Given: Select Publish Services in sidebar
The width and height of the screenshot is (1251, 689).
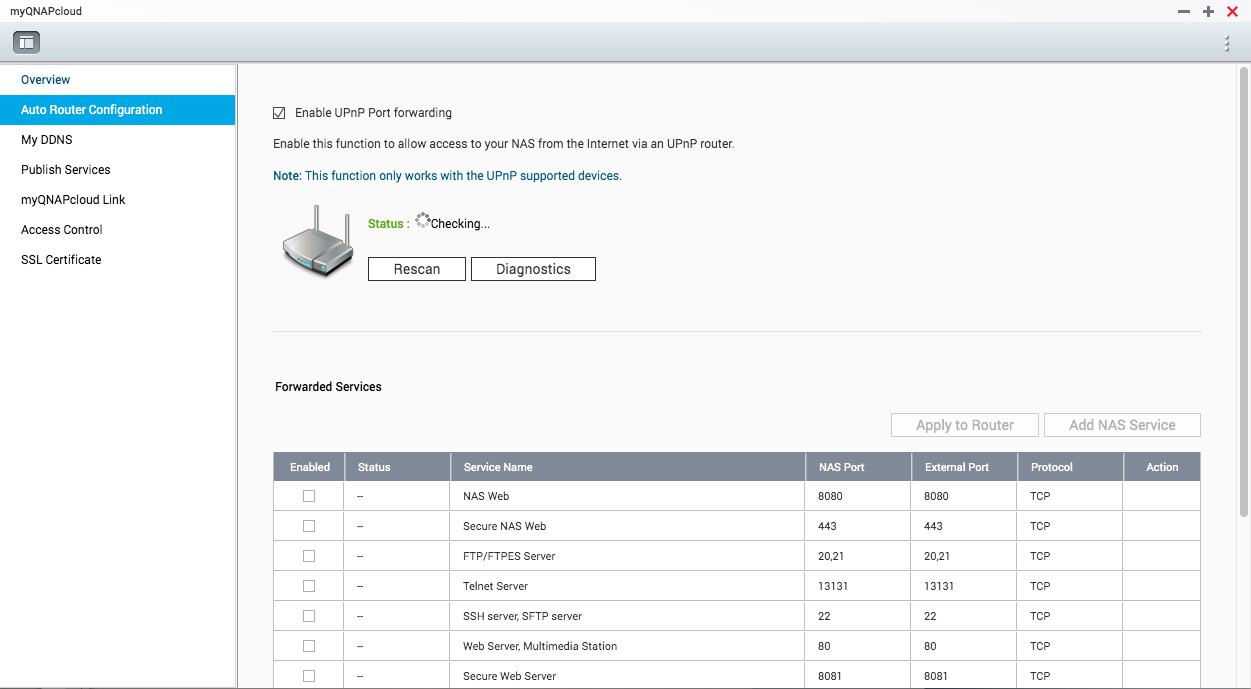Looking at the screenshot, I should click(66, 170).
